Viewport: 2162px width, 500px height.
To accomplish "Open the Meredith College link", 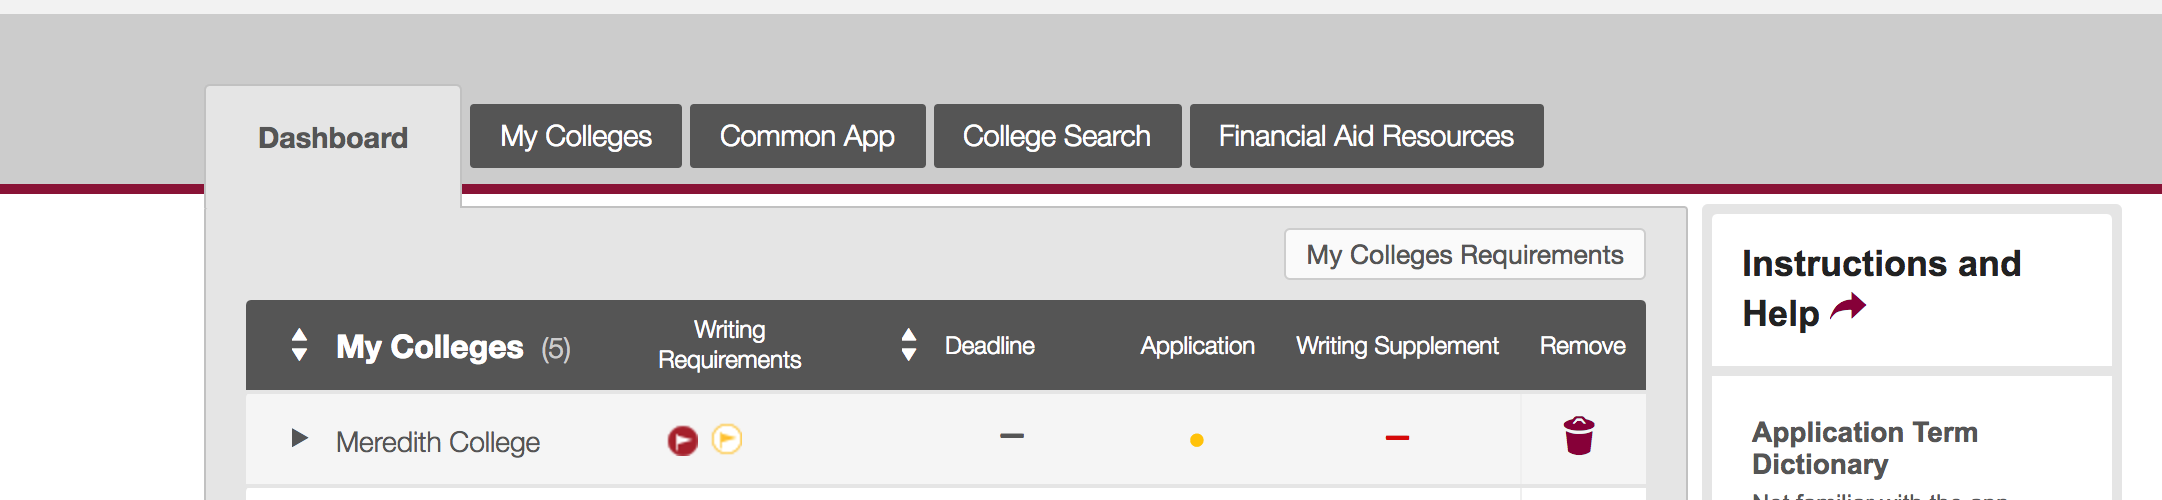I will 438,442.
